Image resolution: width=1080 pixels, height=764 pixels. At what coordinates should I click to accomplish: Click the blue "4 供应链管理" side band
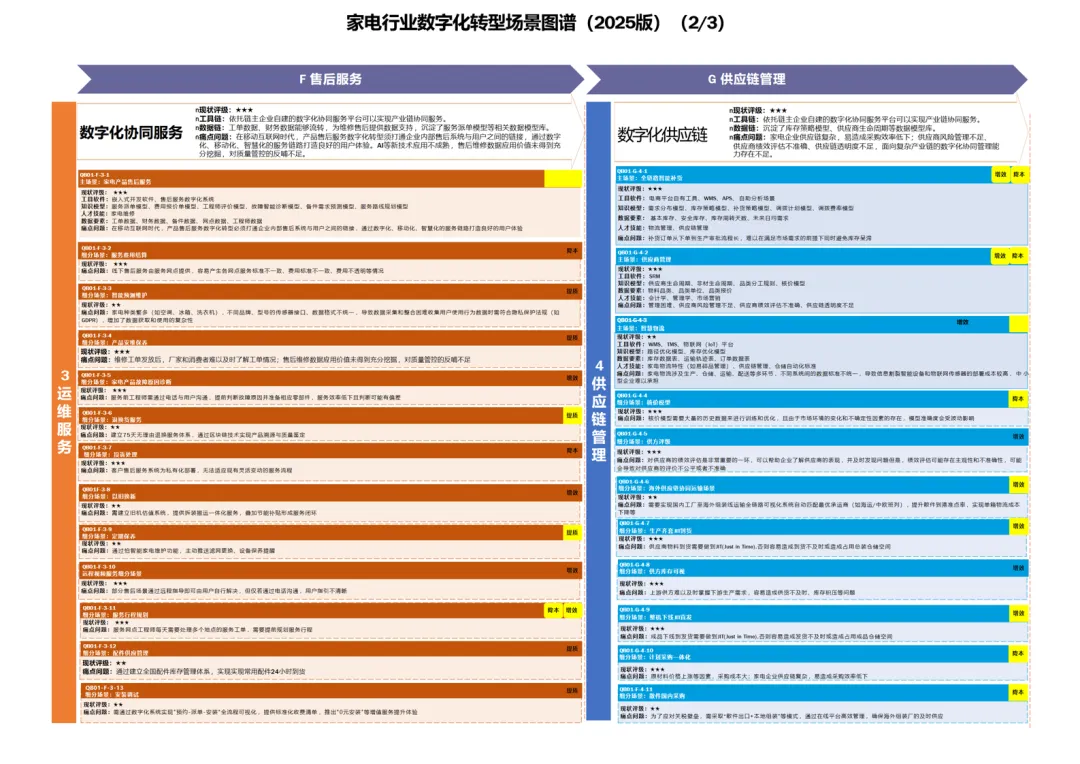click(x=599, y=411)
